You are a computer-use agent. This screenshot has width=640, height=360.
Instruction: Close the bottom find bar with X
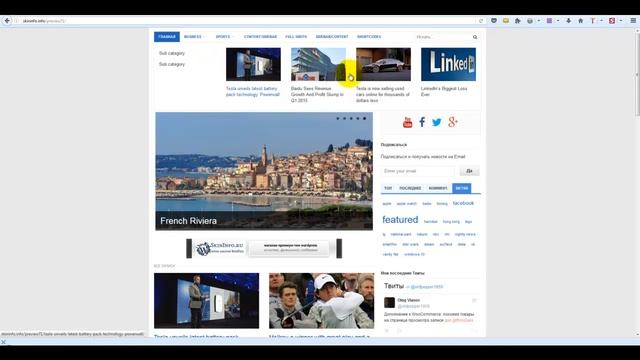(x=3, y=342)
